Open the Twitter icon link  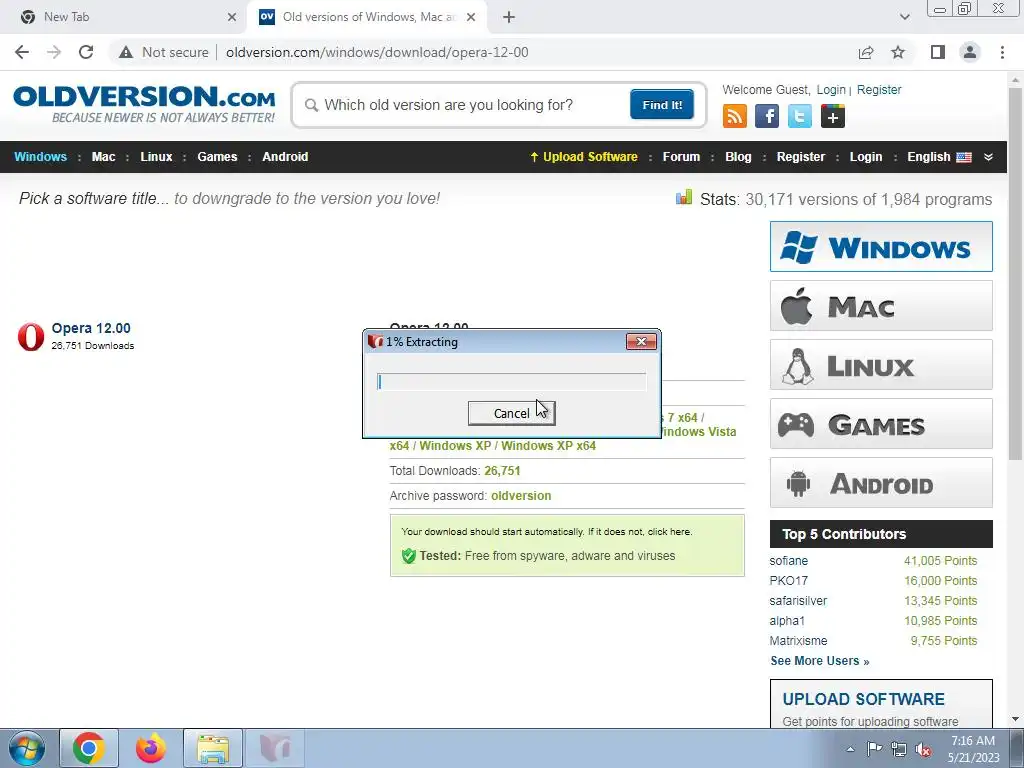point(799,116)
